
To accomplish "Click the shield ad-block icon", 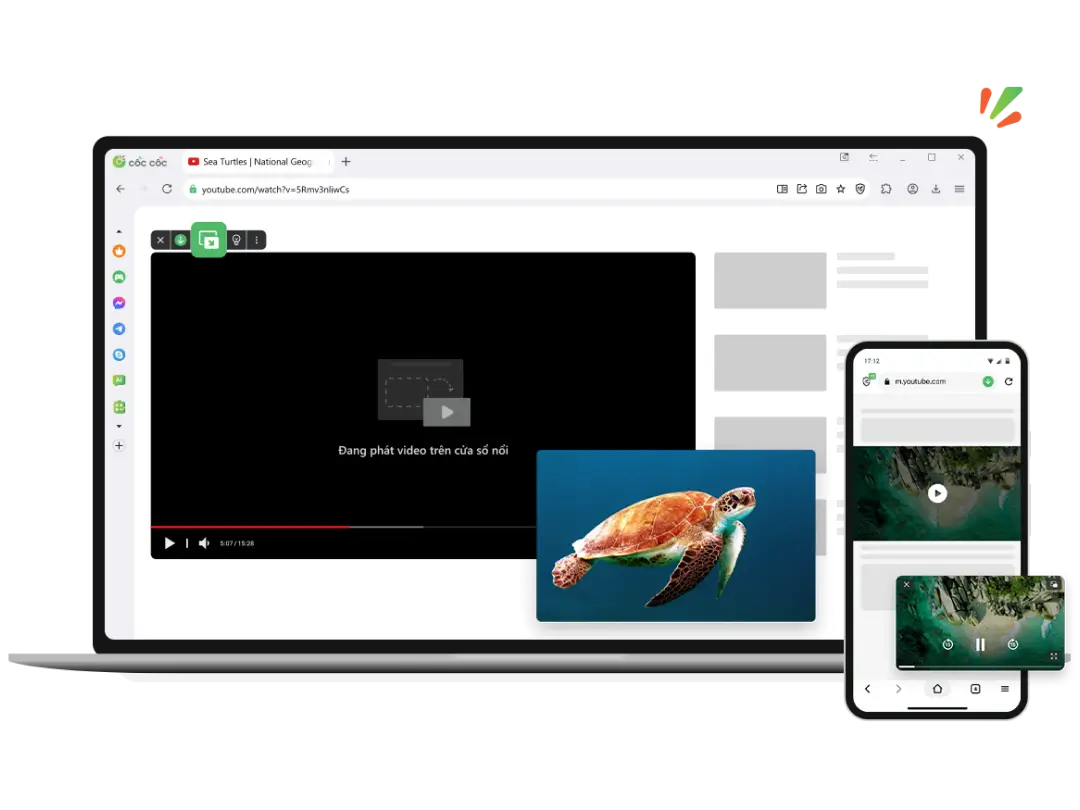I will tap(861, 189).
